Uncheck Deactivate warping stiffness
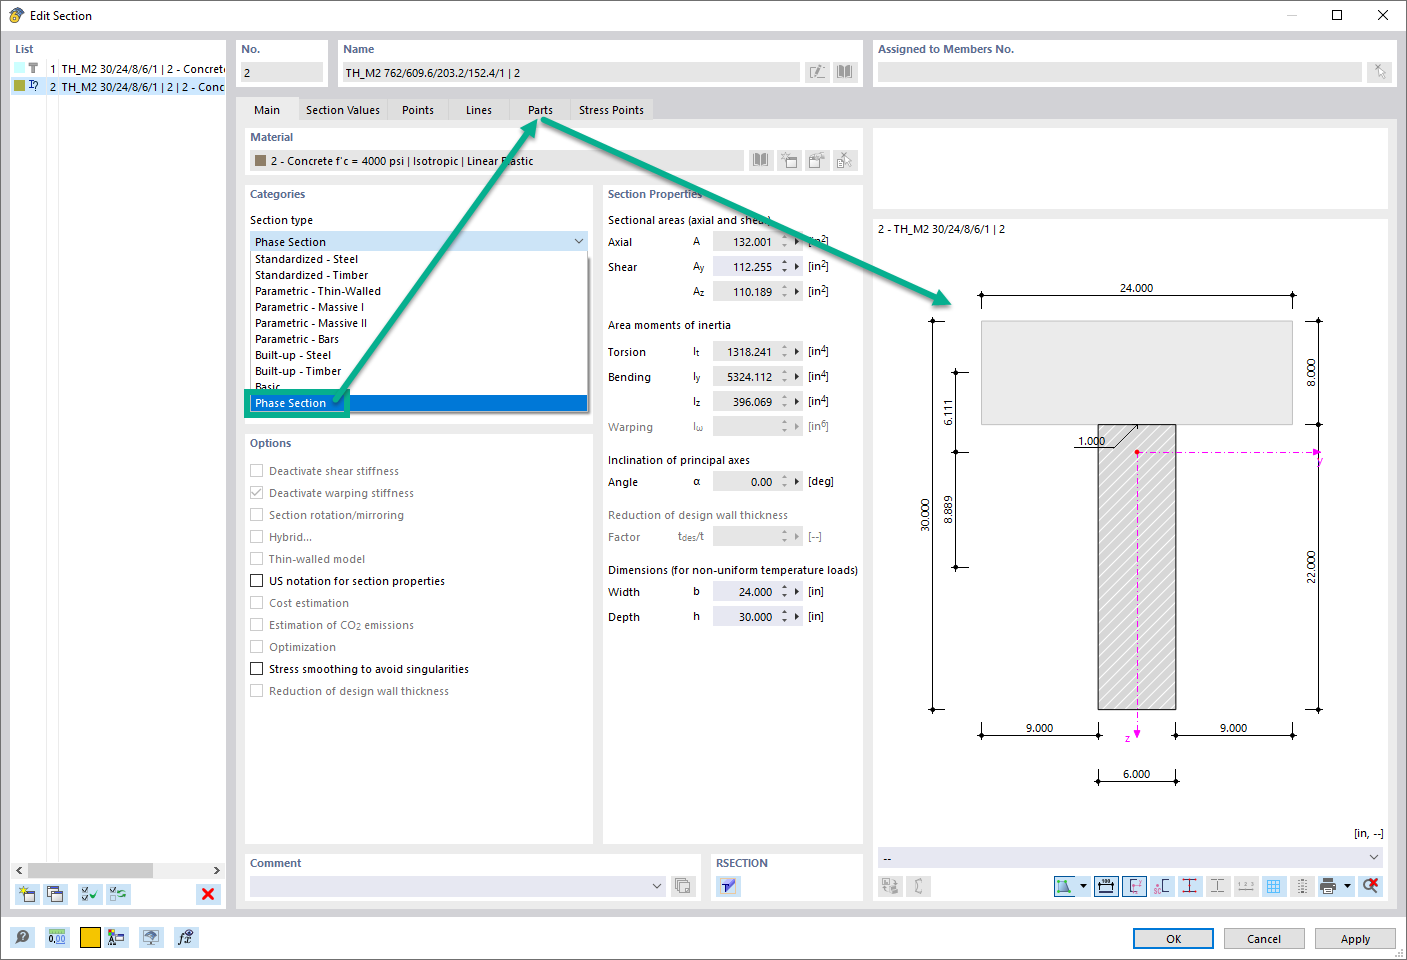This screenshot has height=960, width=1407. pyautogui.click(x=256, y=492)
